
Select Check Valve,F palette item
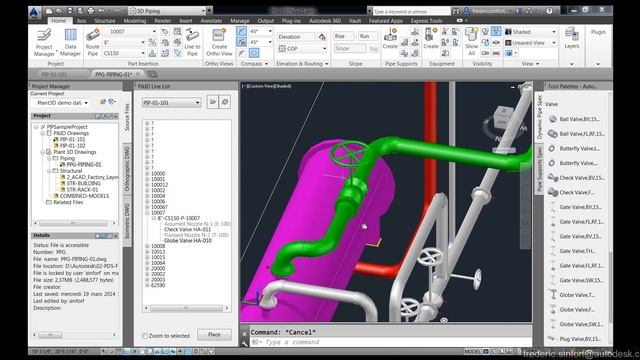click(571, 192)
